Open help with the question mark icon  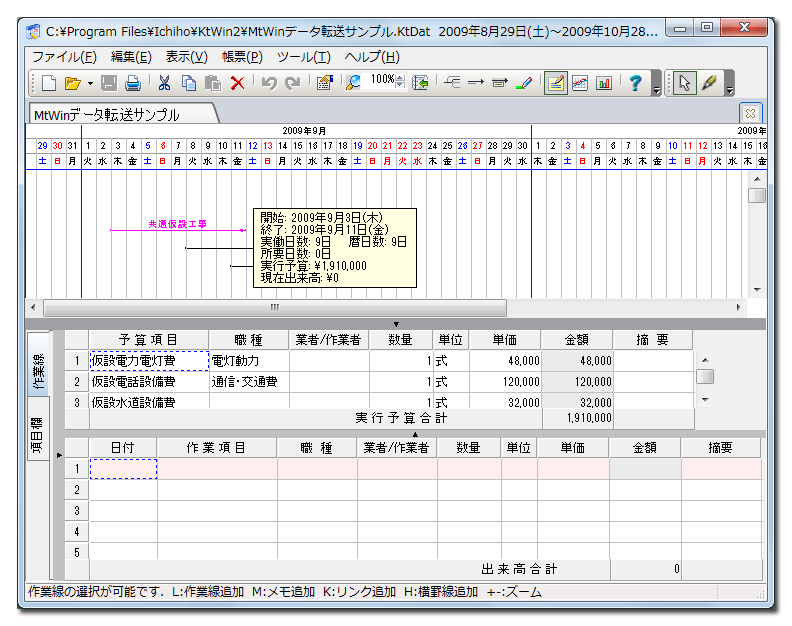635,82
